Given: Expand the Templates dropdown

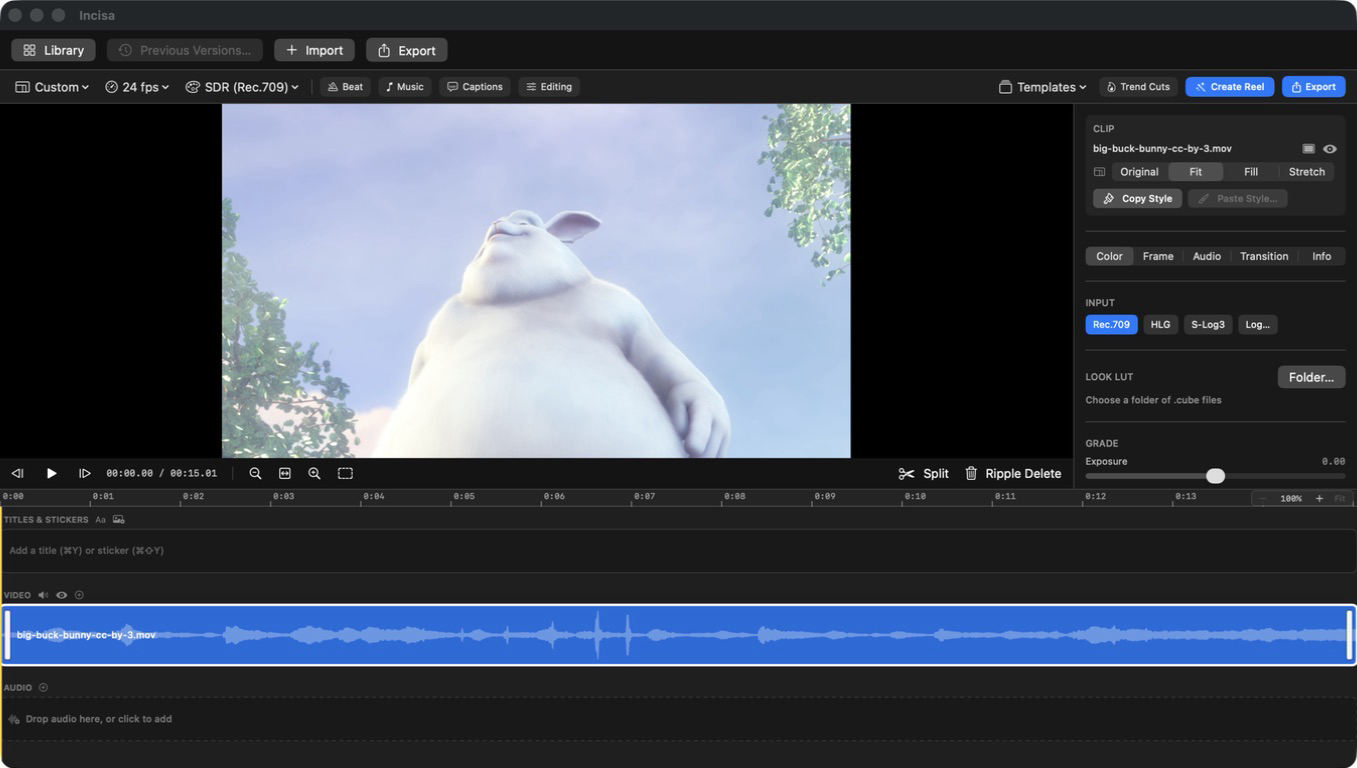Looking at the screenshot, I should (x=1043, y=87).
